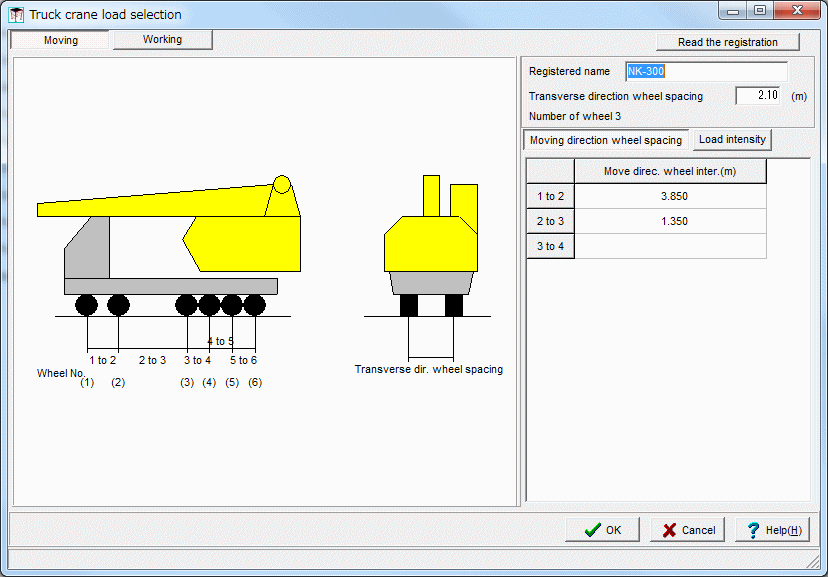Screen dimensions: 828x577
Task: Click the Truck crane title bar icon
Action: click(16, 15)
